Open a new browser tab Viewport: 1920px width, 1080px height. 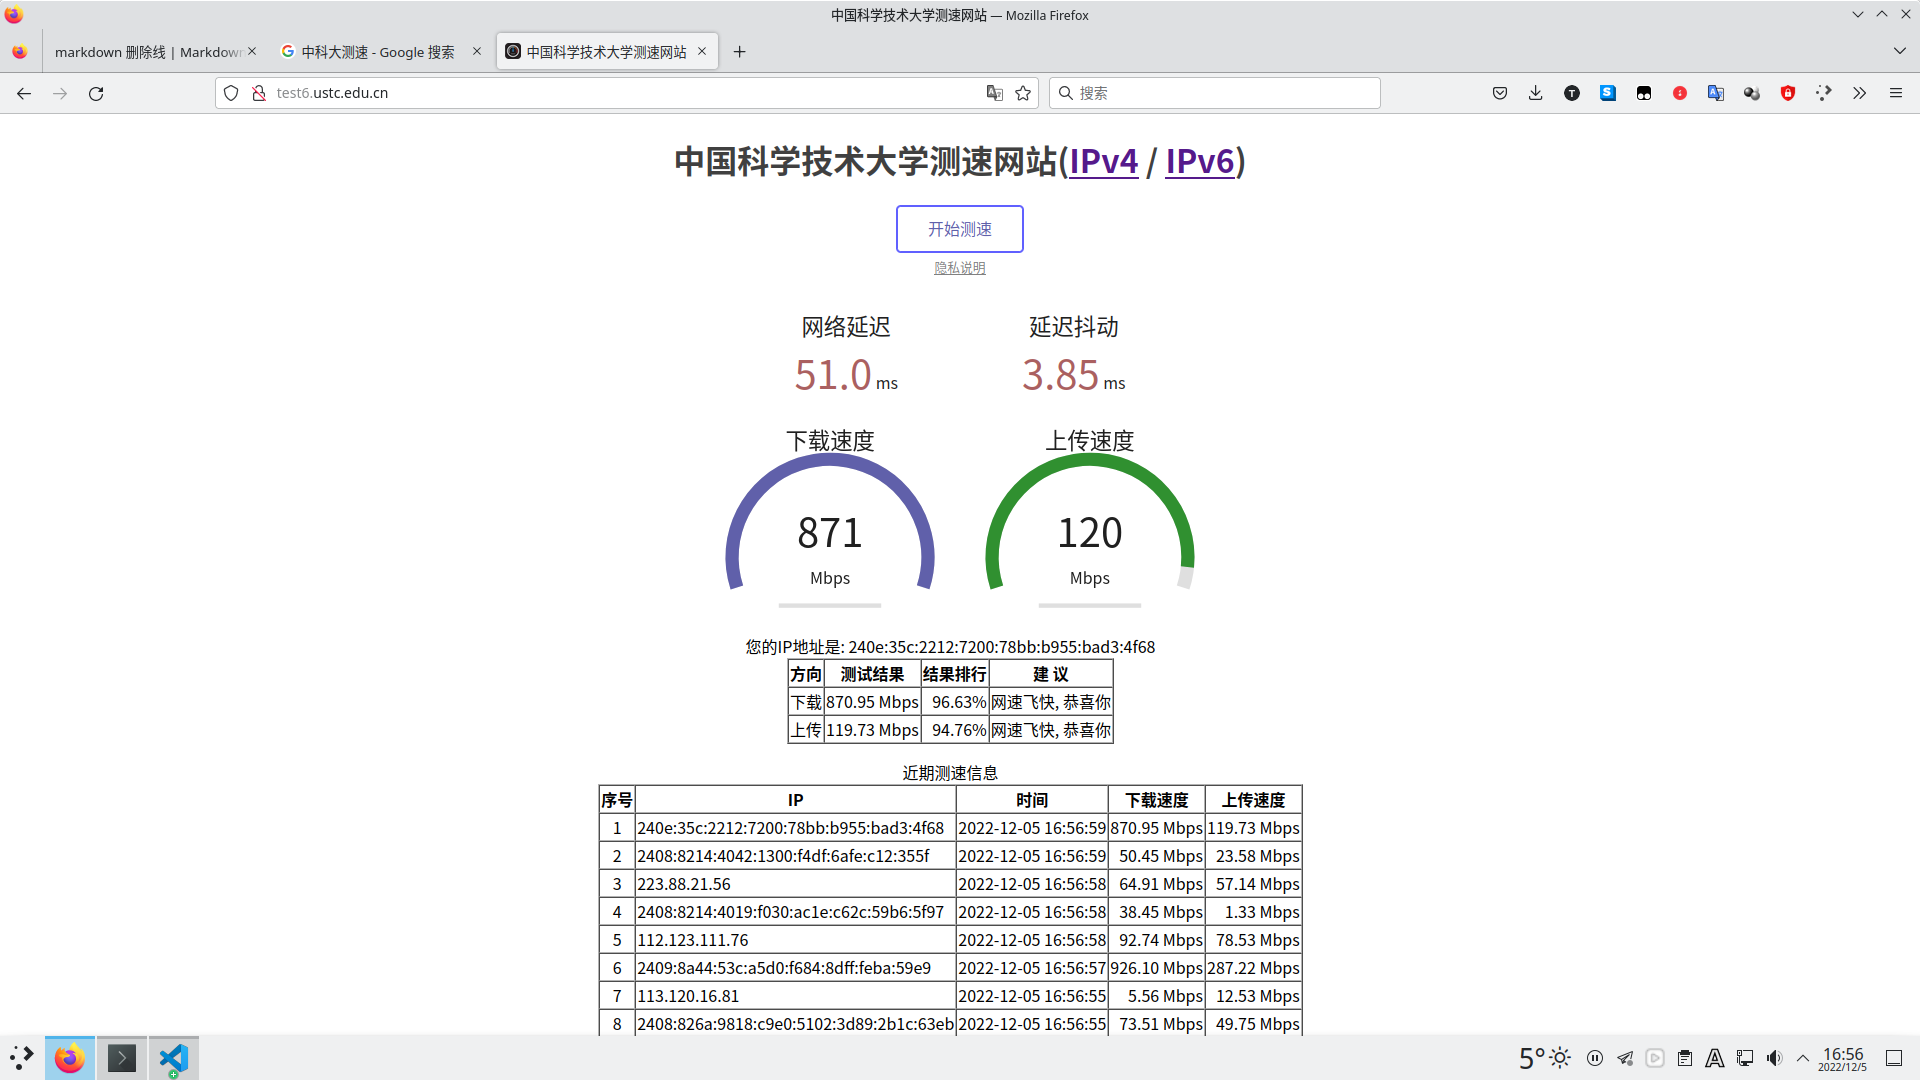pos(740,52)
